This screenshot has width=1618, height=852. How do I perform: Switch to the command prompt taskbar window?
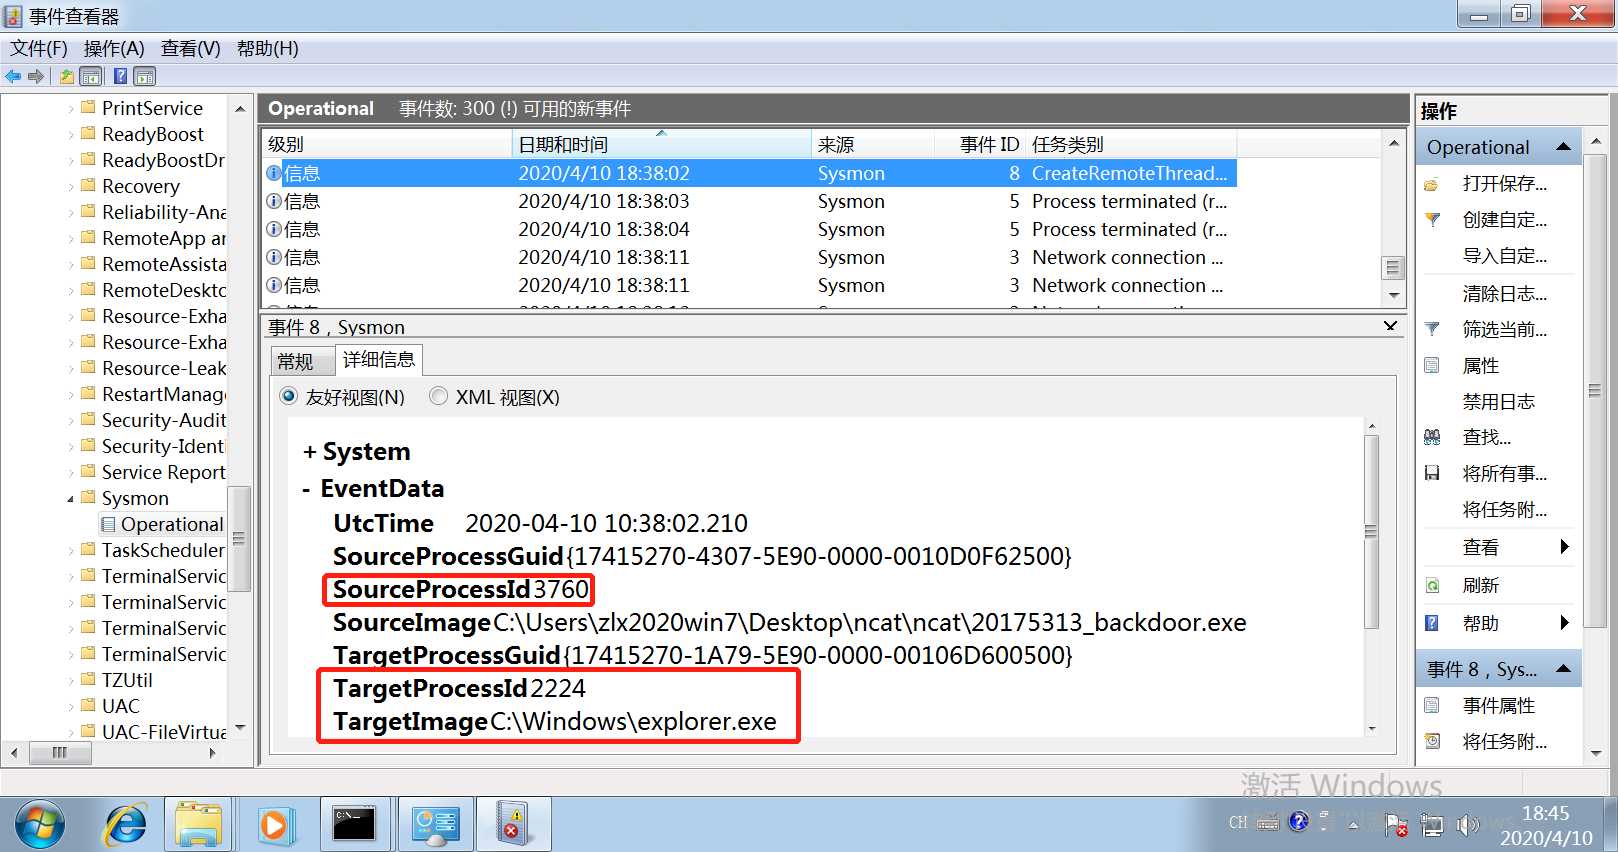point(354,825)
